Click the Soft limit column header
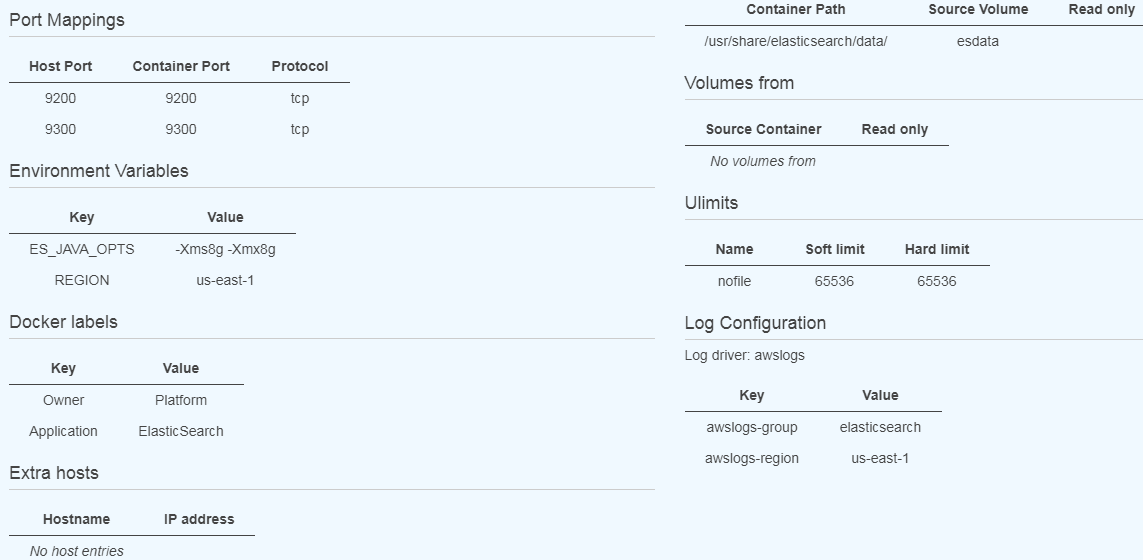 click(x=835, y=249)
